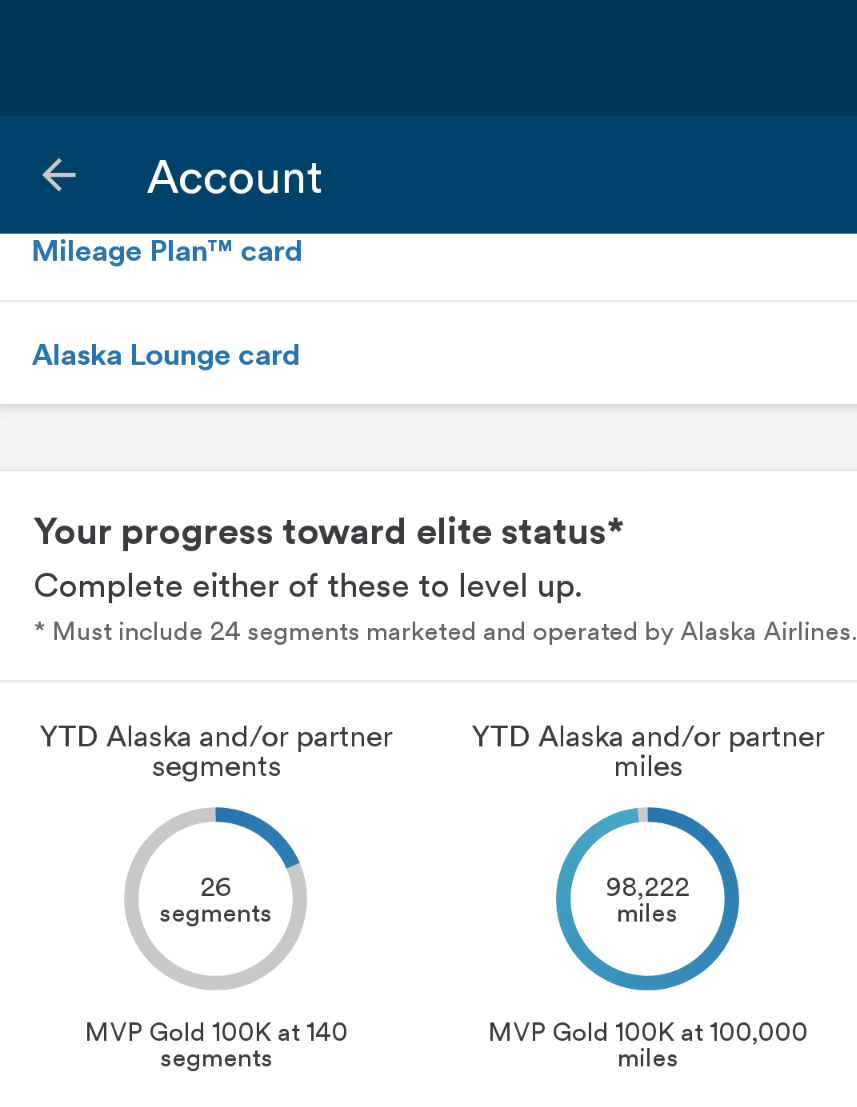The image size is (857, 1107).
Task: Tap the MVP Gold 100K at 140 segments text
Action: tap(216, 1044)
